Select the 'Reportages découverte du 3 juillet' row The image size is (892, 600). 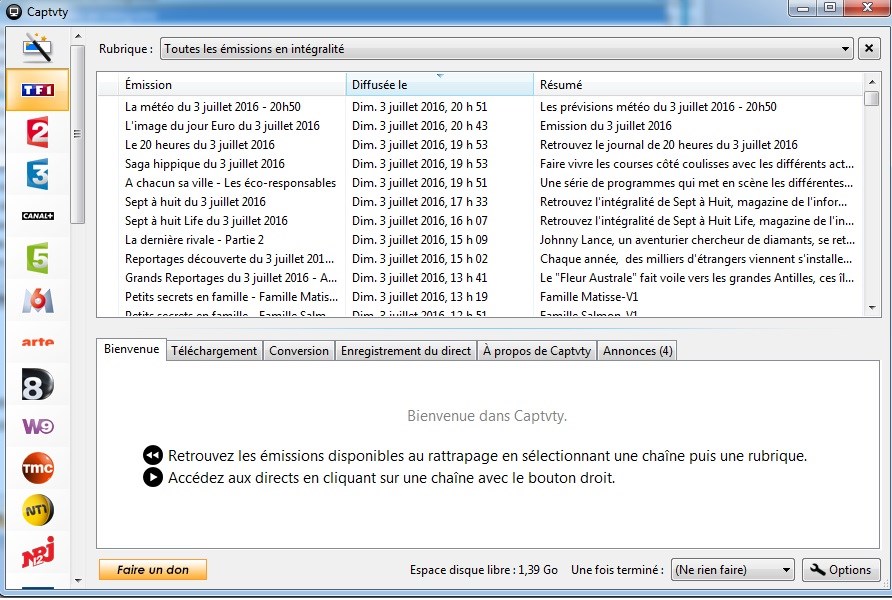[481, 259]
